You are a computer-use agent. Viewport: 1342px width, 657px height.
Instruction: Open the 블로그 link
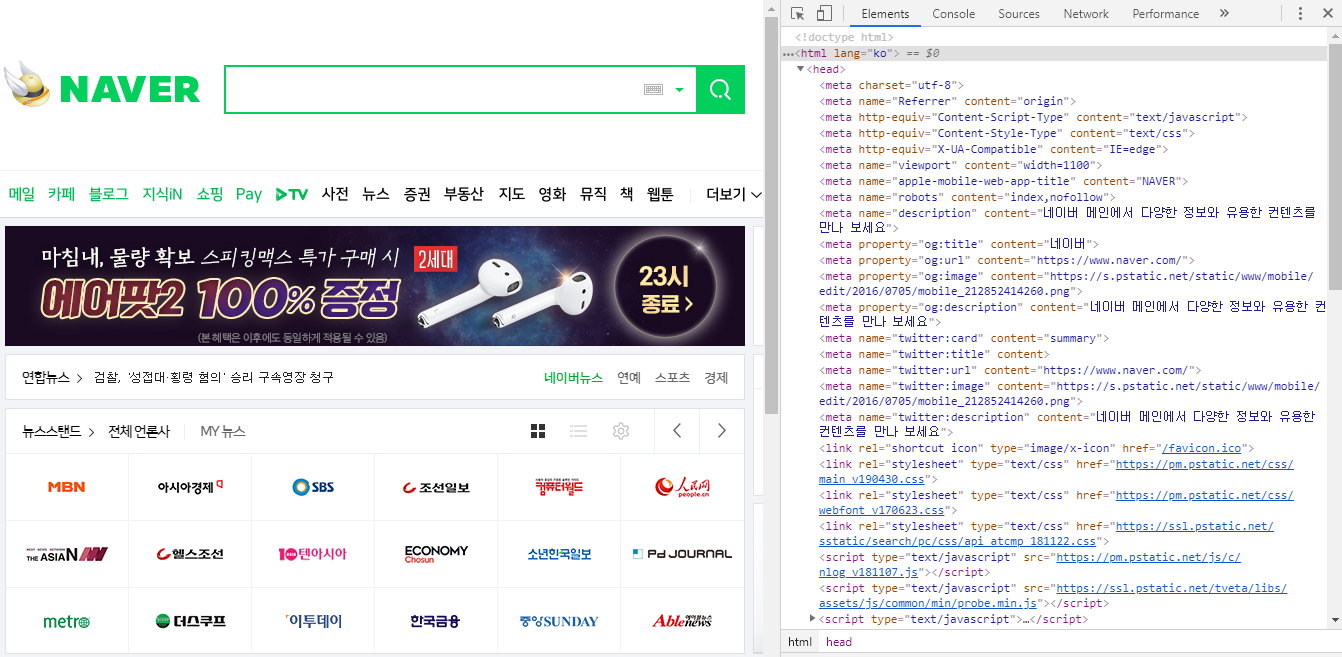tap(108, 194)
